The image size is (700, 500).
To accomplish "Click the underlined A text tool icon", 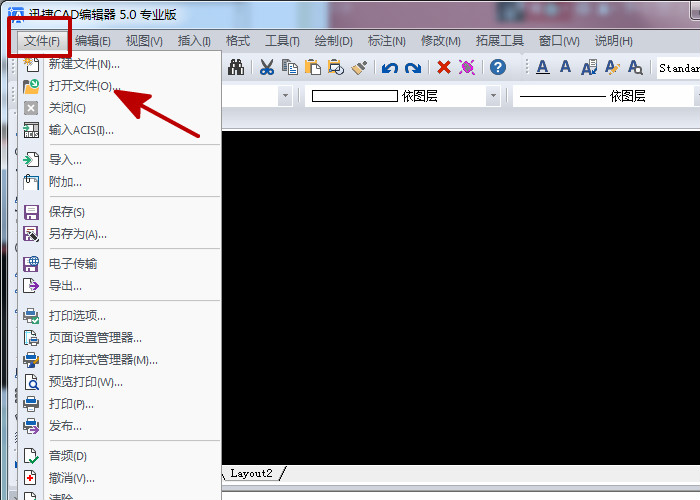I will (x=542, y=68).
